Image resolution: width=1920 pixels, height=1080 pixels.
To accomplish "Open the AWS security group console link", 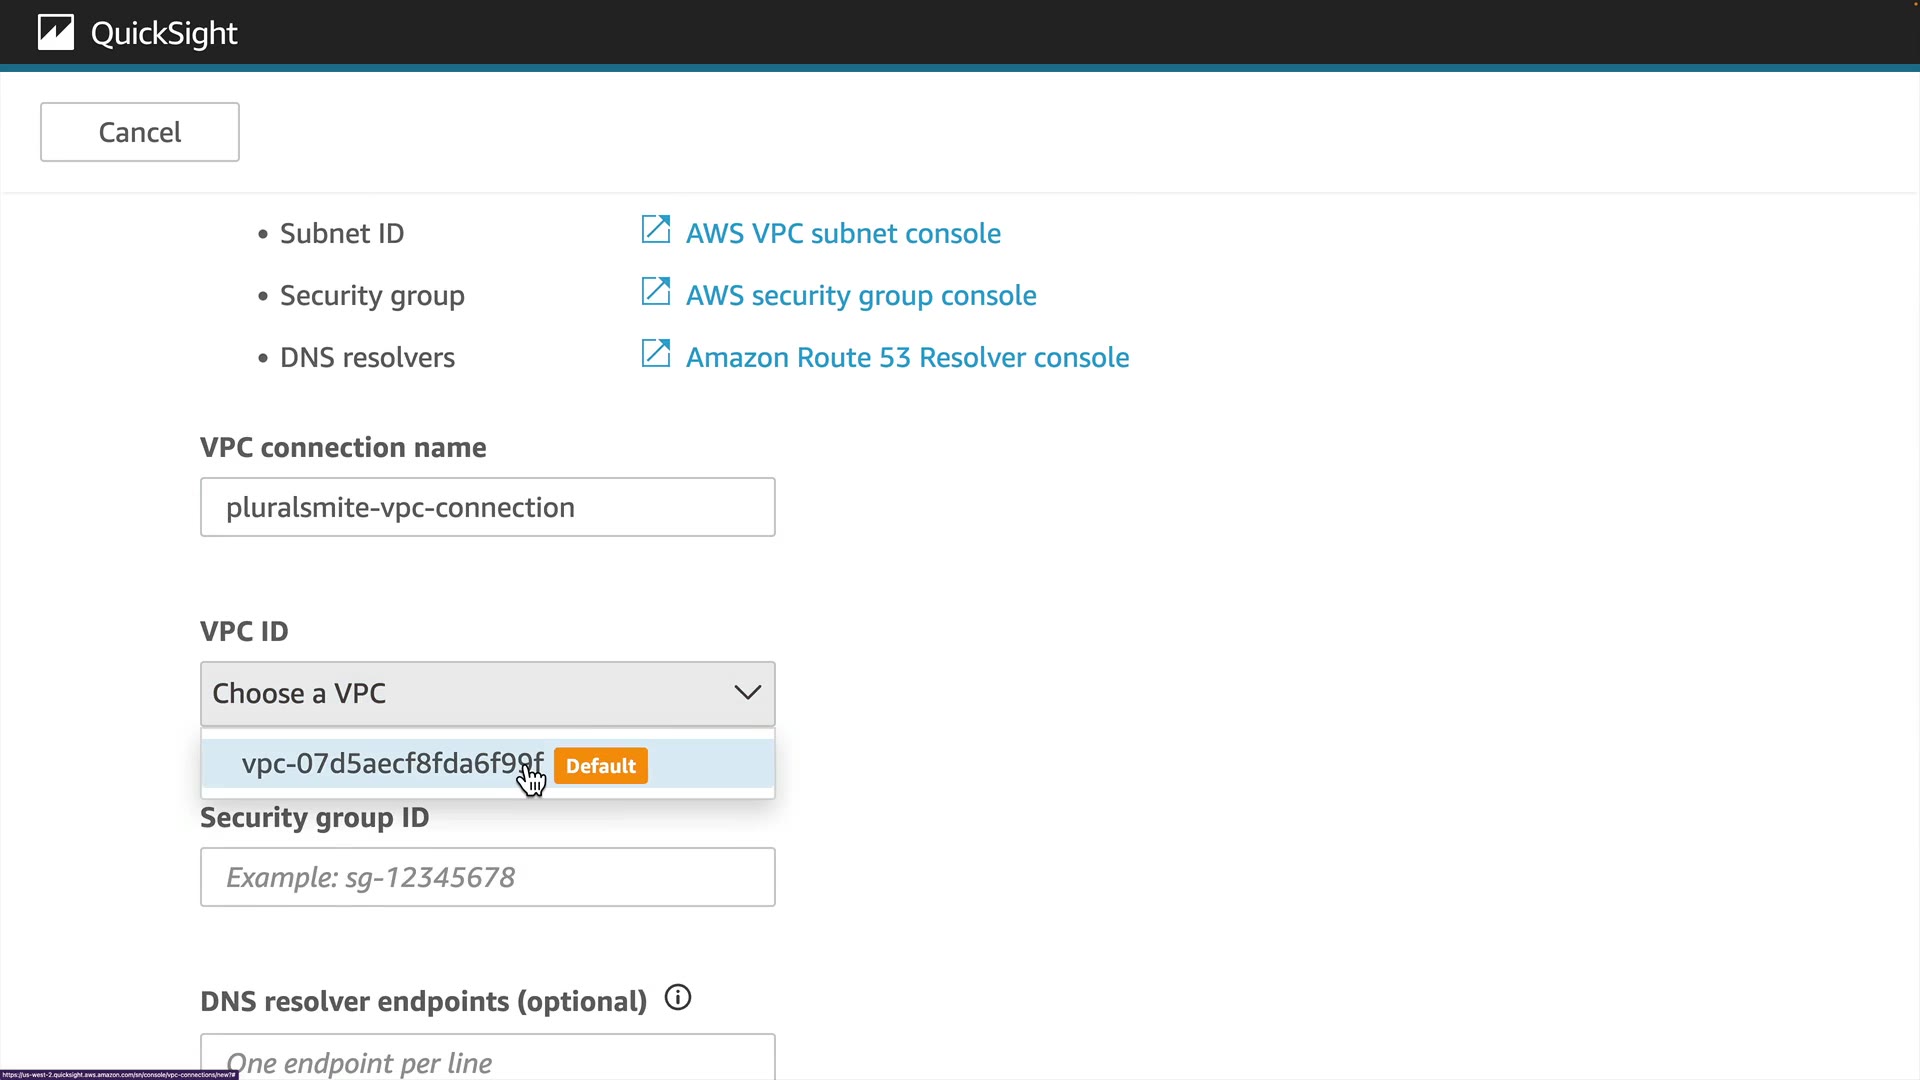I will point(861,295).
